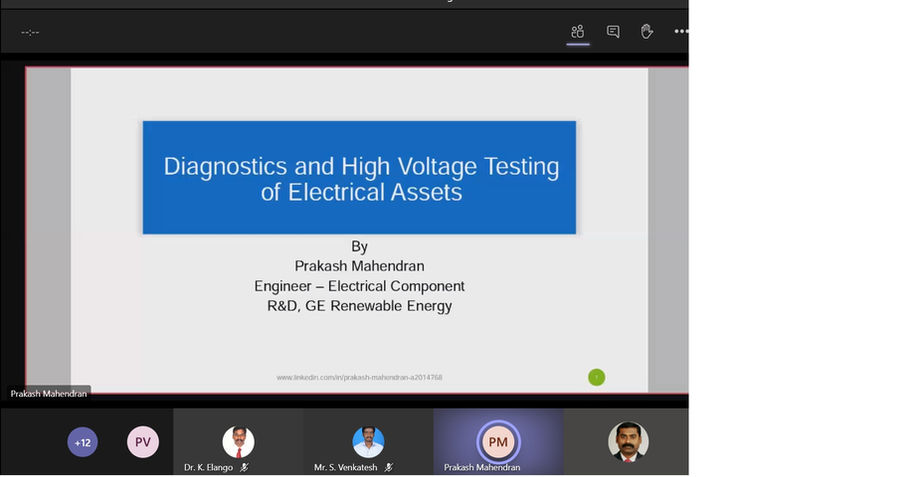Click the muted mic icon beside Dr. K. Elango

pyautogui.click(x=244, y=467)
